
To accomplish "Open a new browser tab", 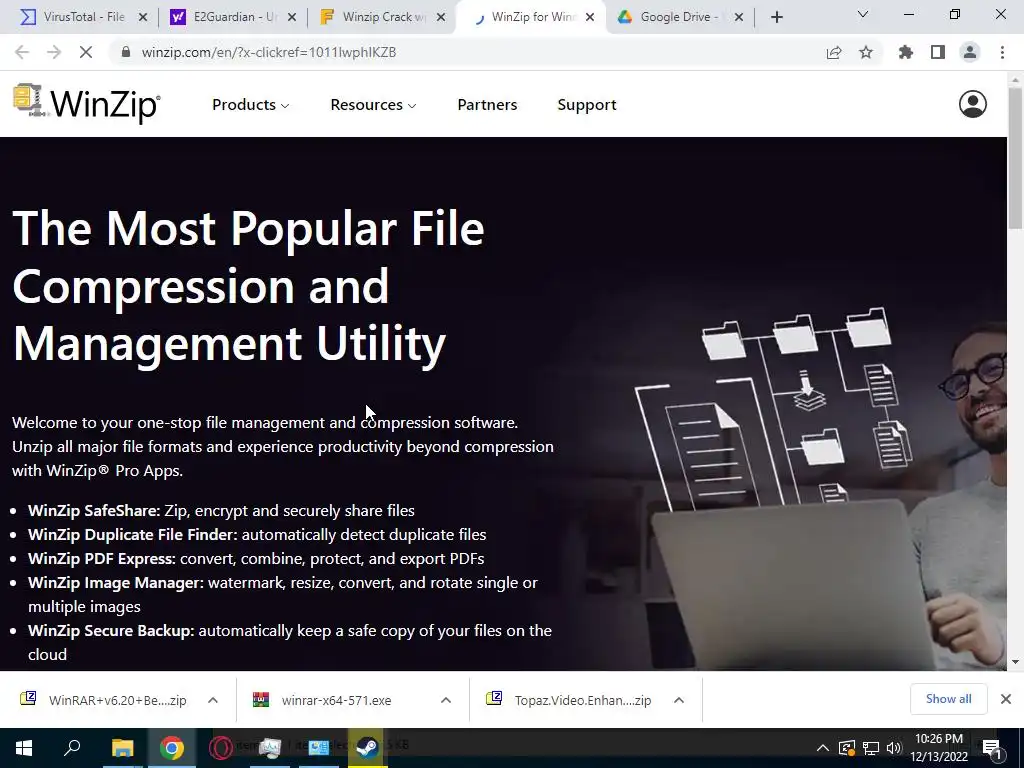I will 776,17.
